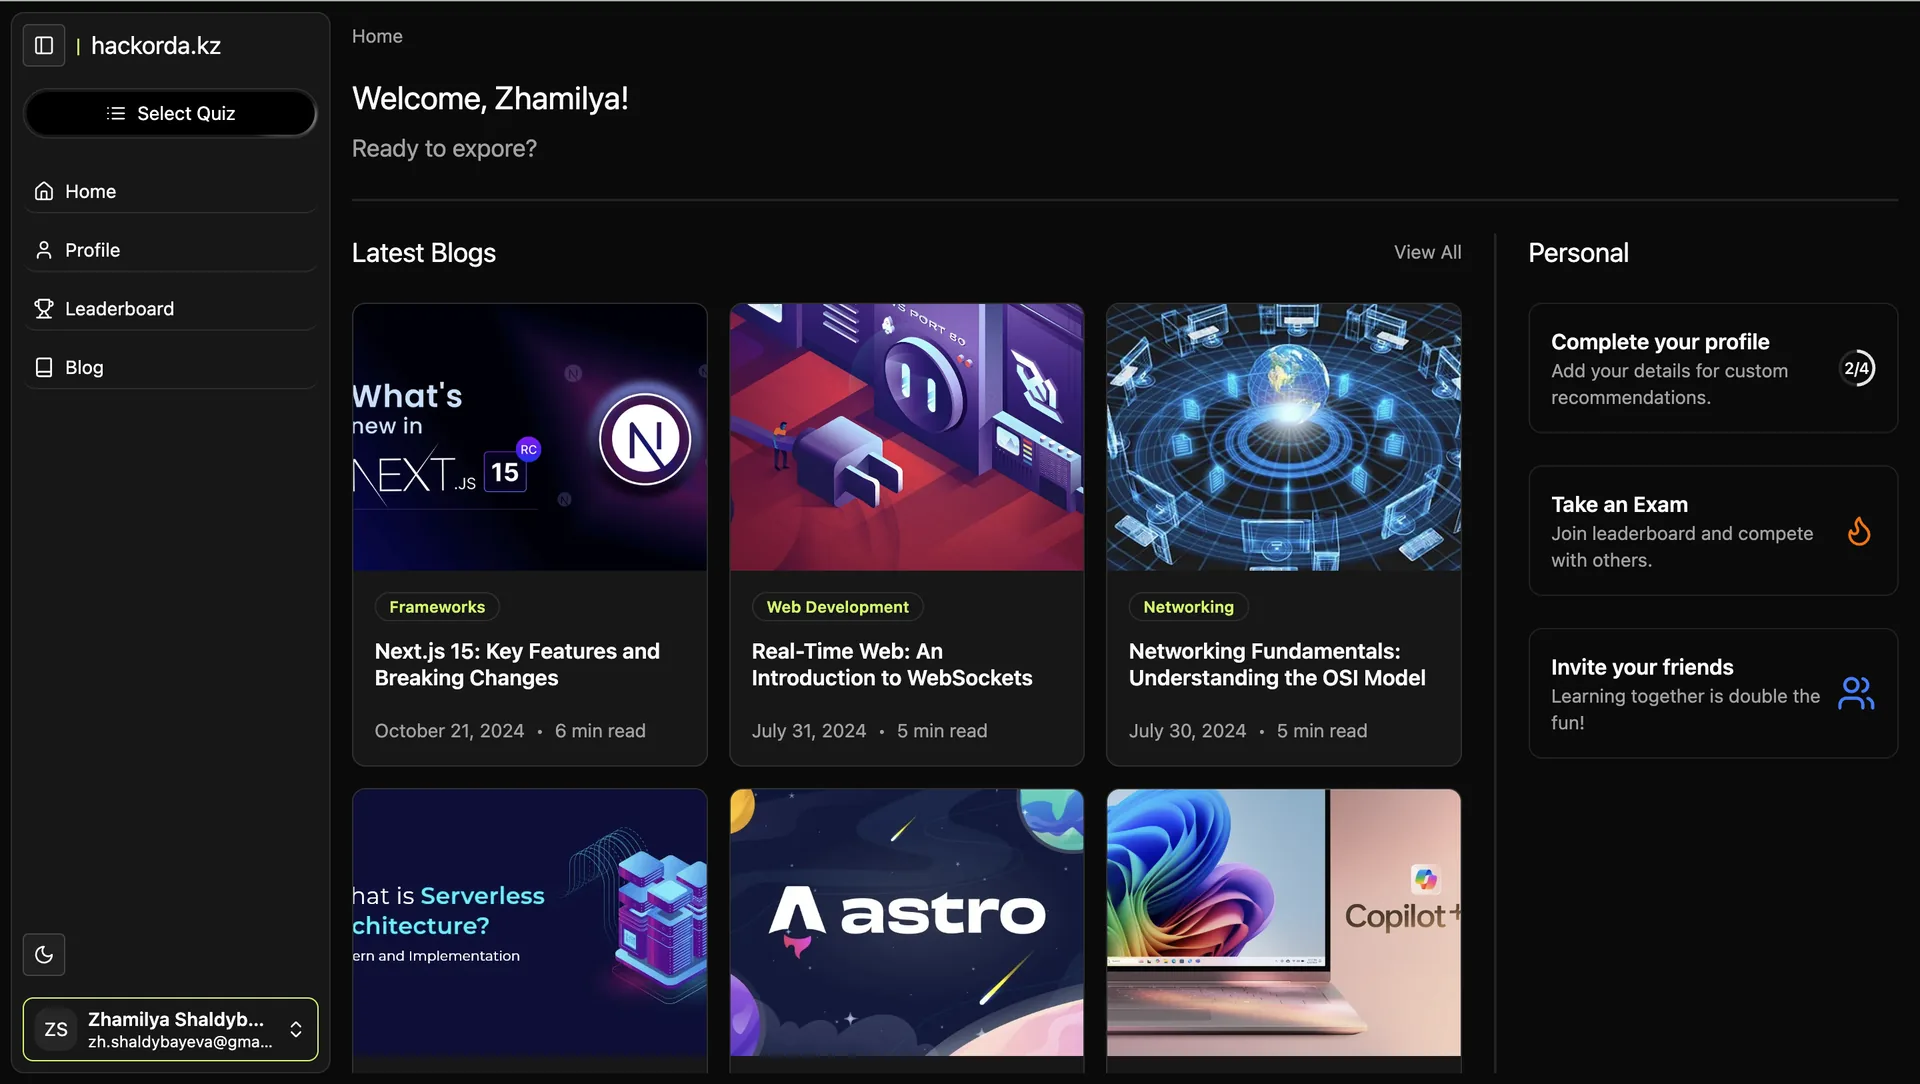
Task: Click the flame icon on Take an Exam
Action: (x=1859, y=531)
